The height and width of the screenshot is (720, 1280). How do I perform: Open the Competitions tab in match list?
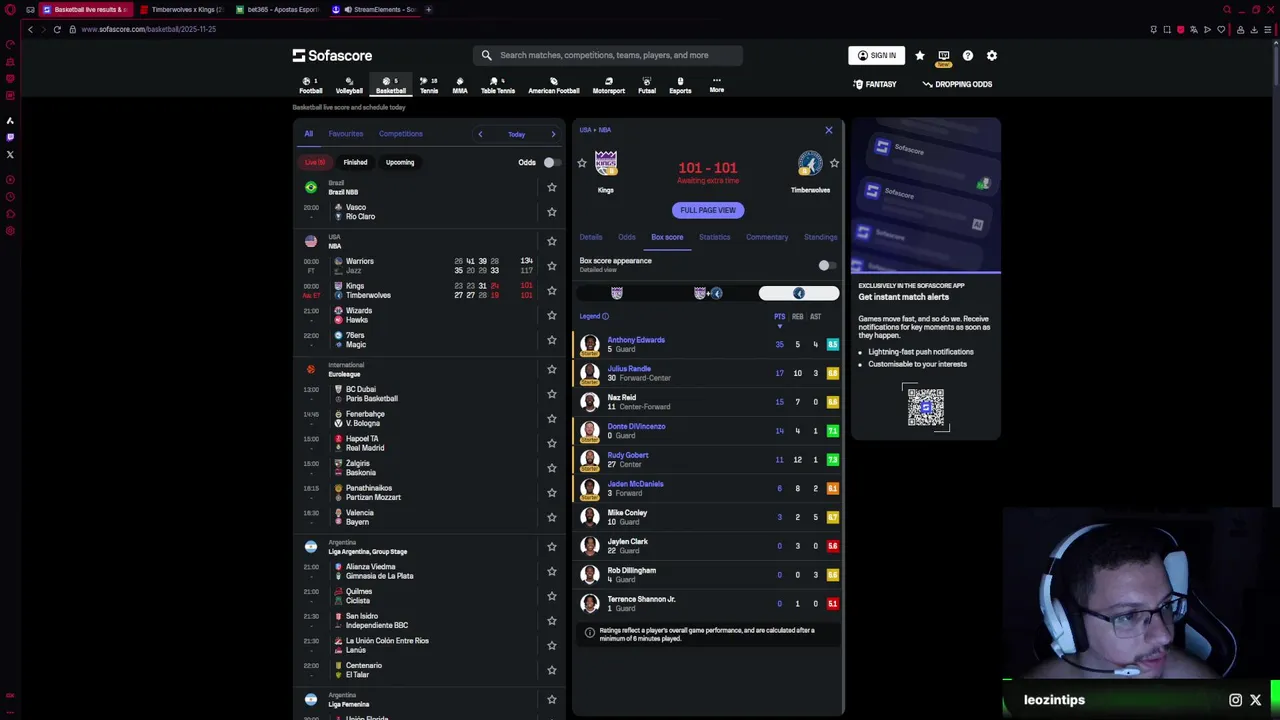pyautogui.click(x=401, y=134)
